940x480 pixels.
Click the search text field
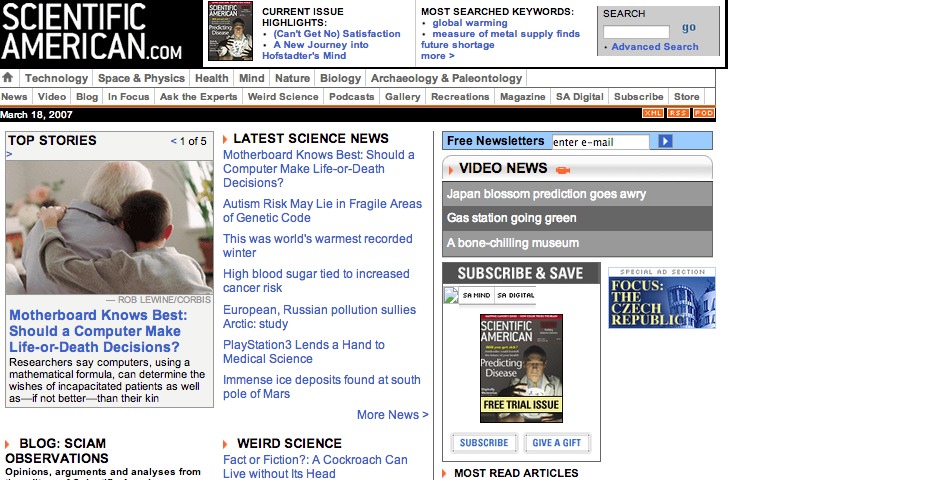[x=636, y=32]
